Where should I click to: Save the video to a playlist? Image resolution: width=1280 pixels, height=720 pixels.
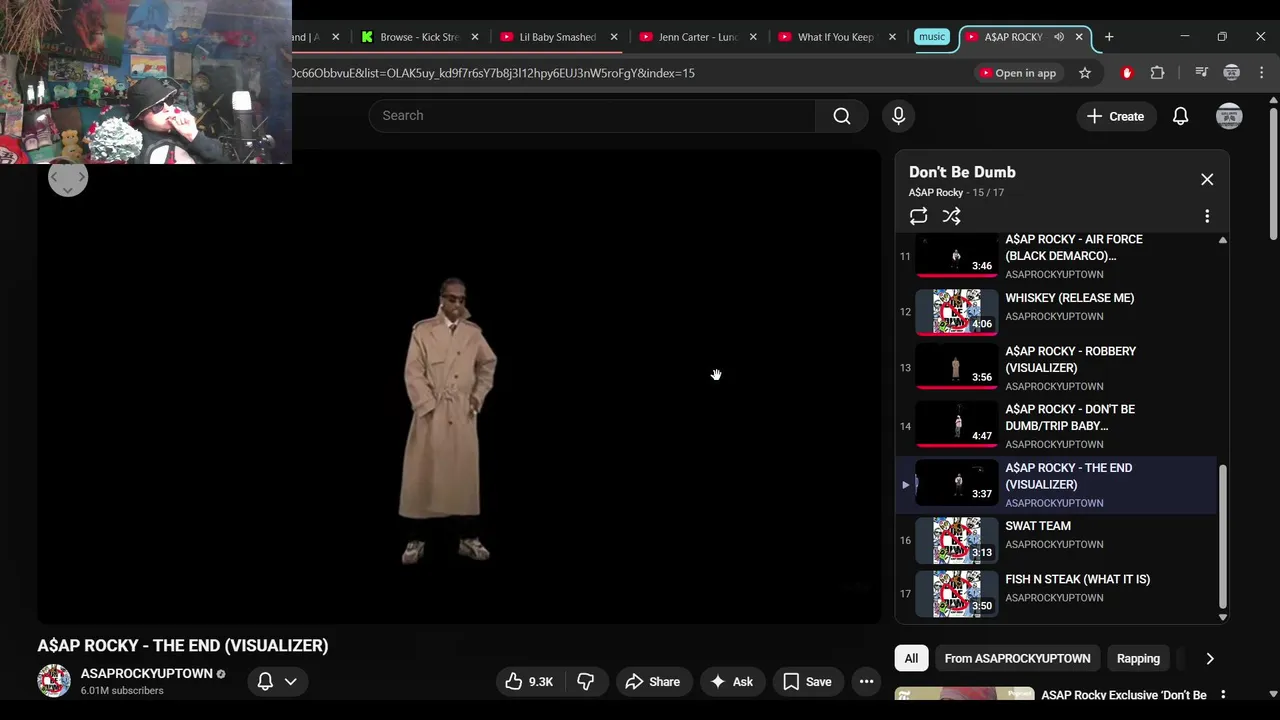[807, 682]
